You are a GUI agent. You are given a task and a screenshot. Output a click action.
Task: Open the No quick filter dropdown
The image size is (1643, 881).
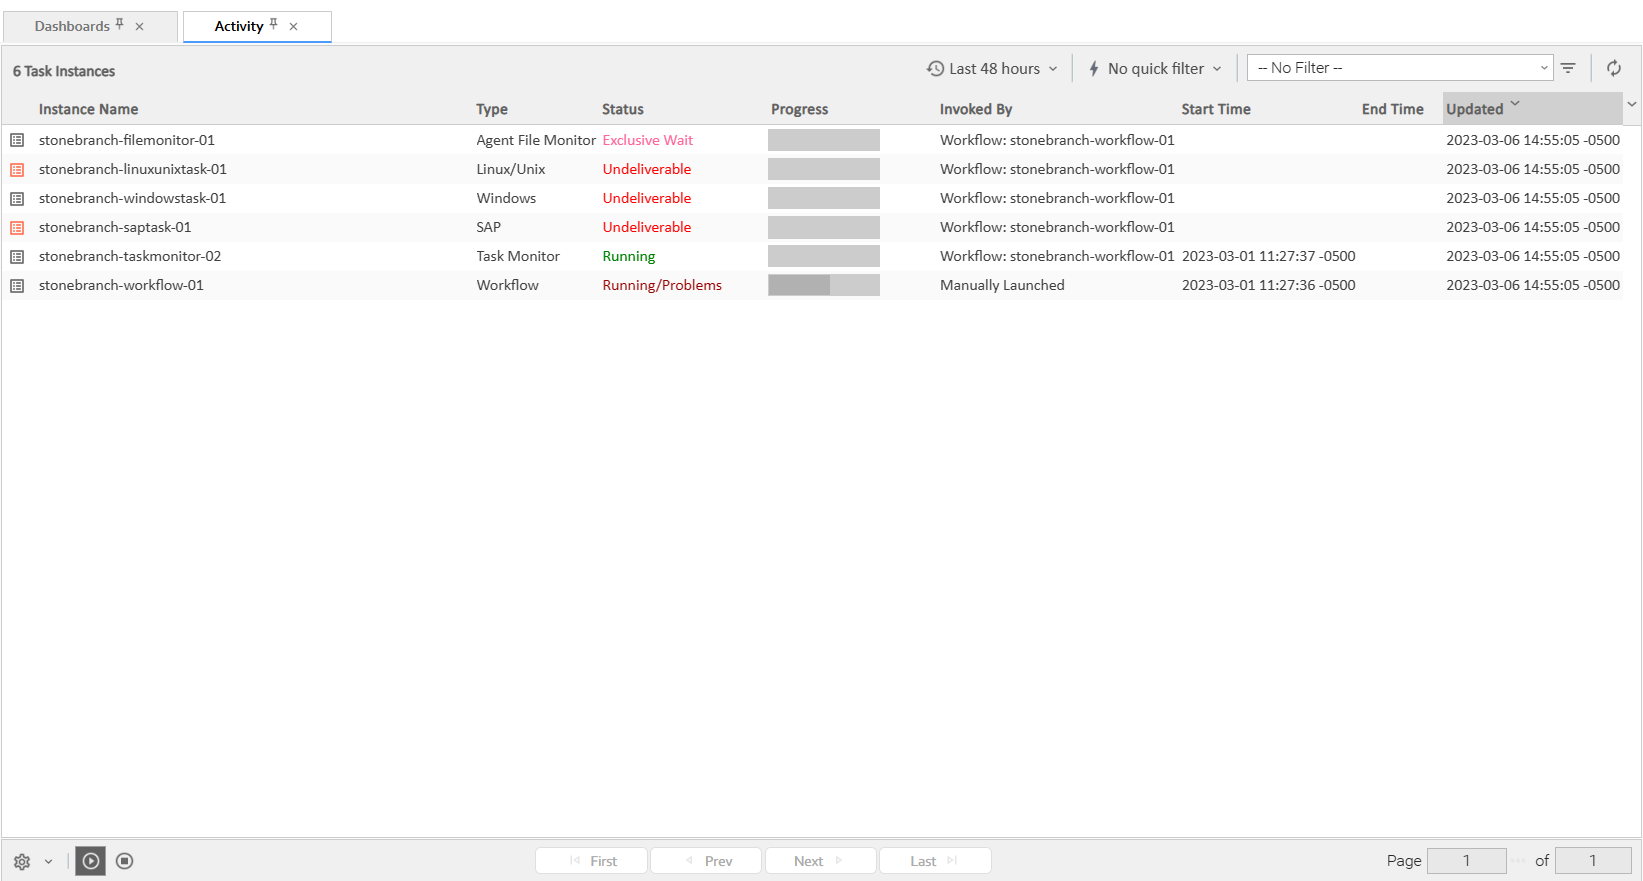tap(1155, 69)
